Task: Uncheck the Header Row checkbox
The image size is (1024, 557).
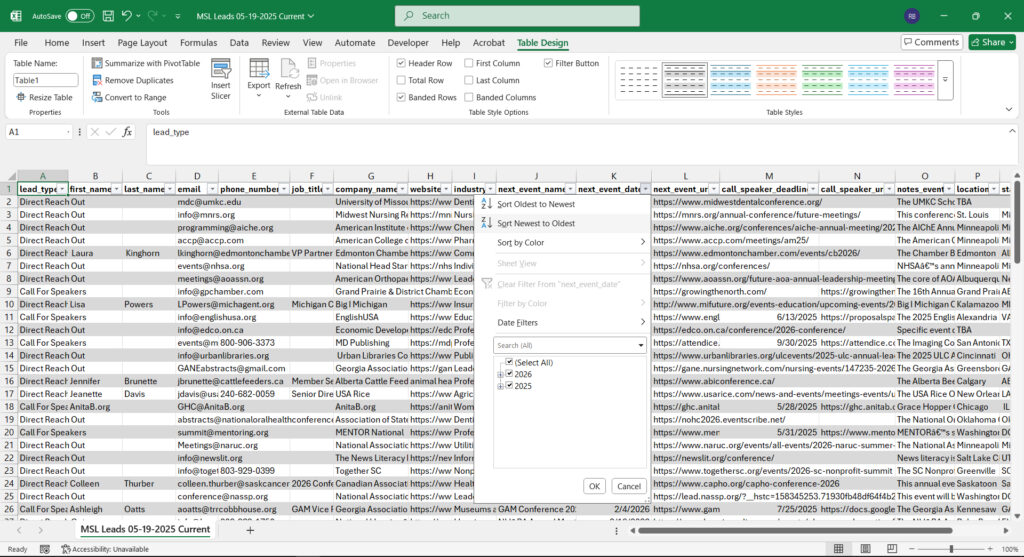Action: [401, 63]
